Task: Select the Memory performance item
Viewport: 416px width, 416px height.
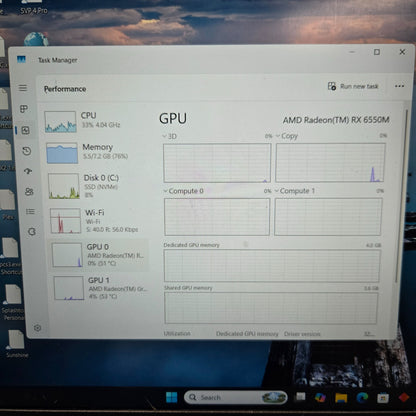Action: coord(96,153)
